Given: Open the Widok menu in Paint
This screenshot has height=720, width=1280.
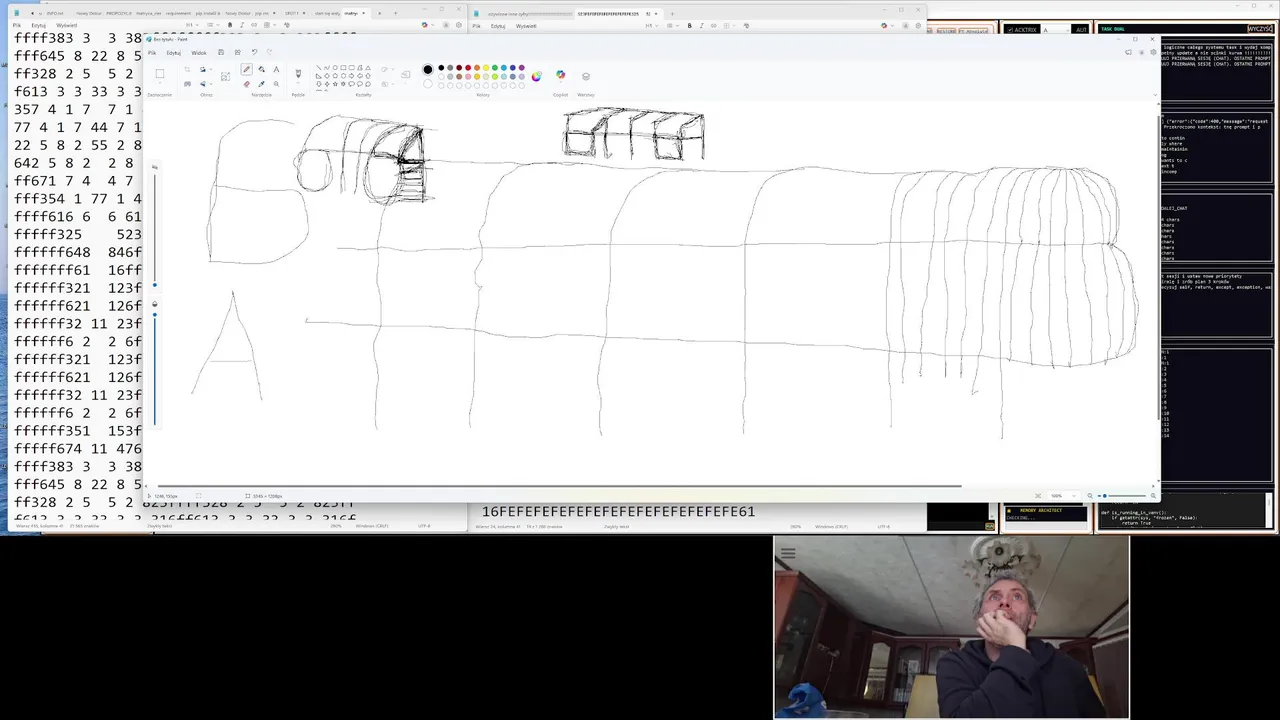Looking at the screenshot, I should (x=199, y=52).
